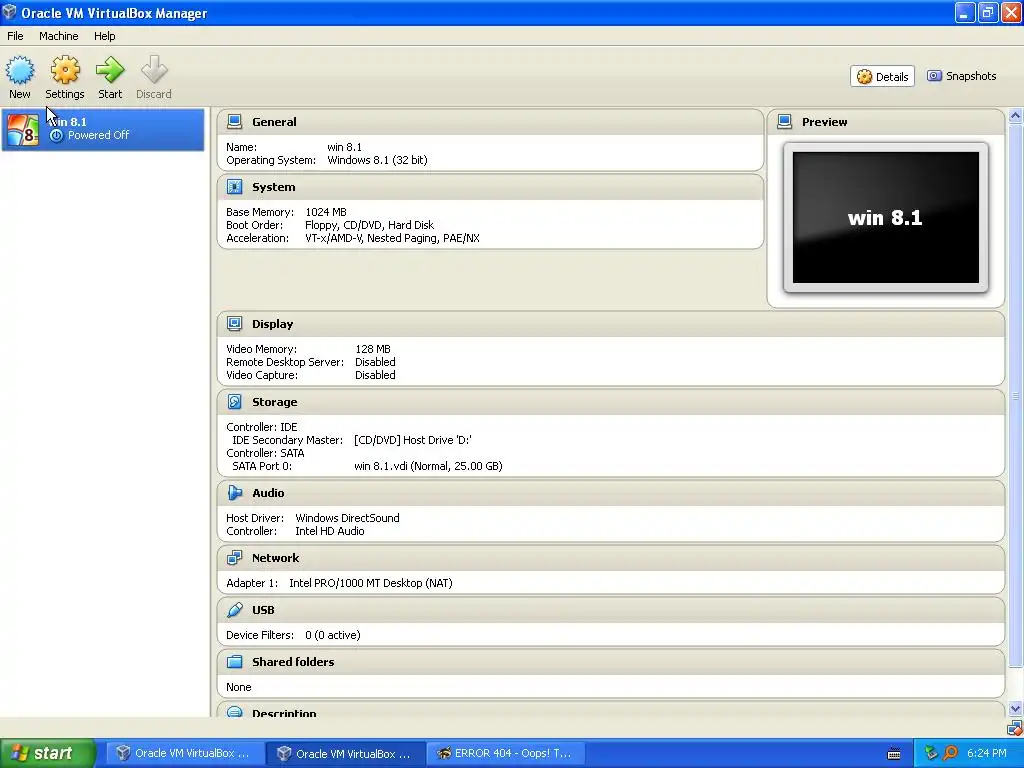The image size is (1024, 768).
Task: Open ERROR 404 taskbar window
Action: (506, 754)
